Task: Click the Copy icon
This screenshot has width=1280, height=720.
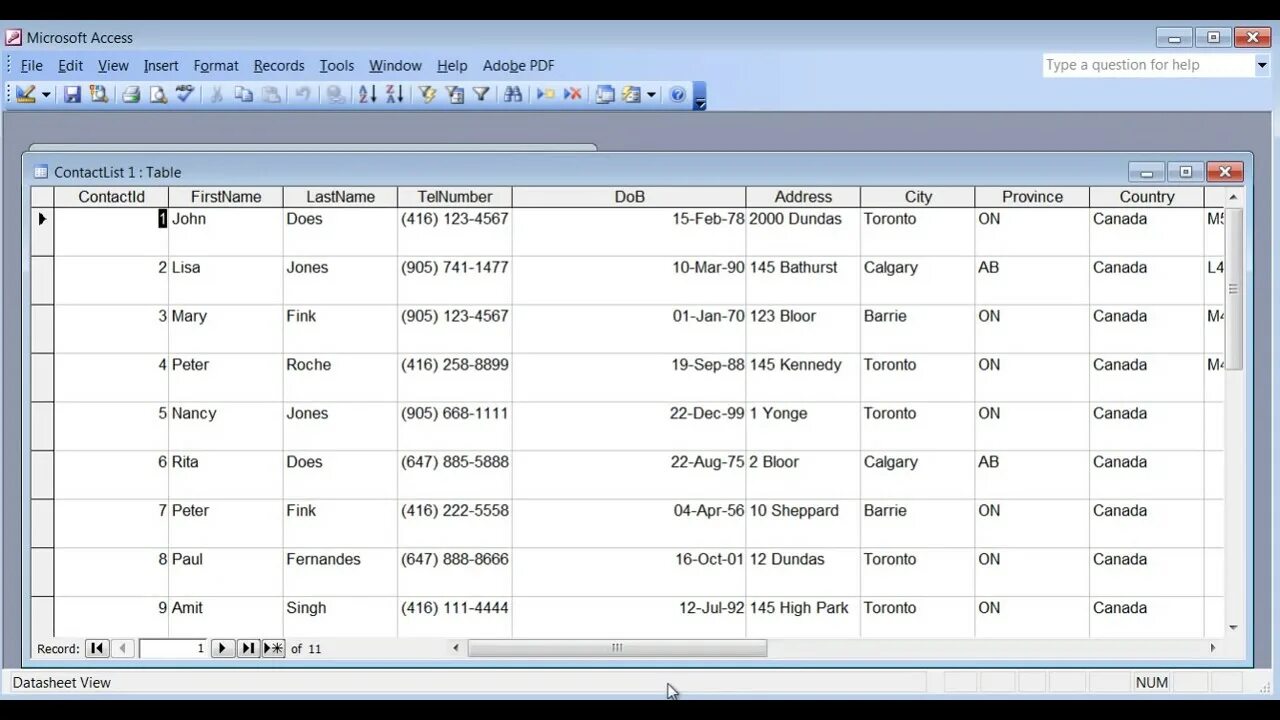Action: click(243, 95)
